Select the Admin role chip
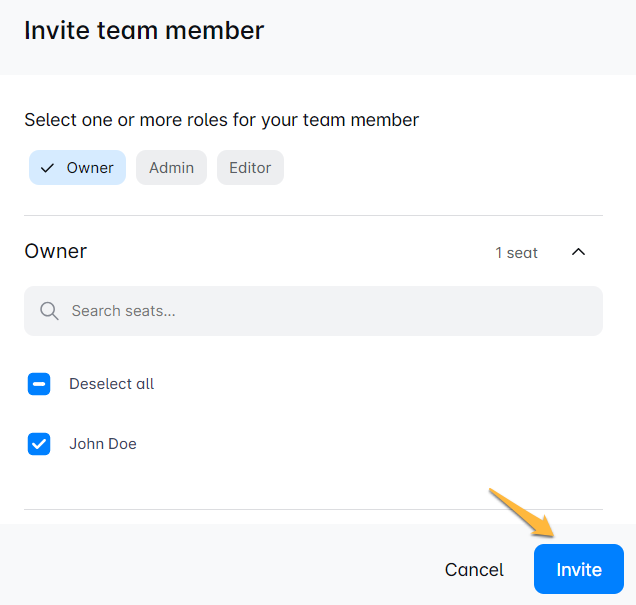The height and width of the screenshot is (605, 636). (x=171, y=168)
